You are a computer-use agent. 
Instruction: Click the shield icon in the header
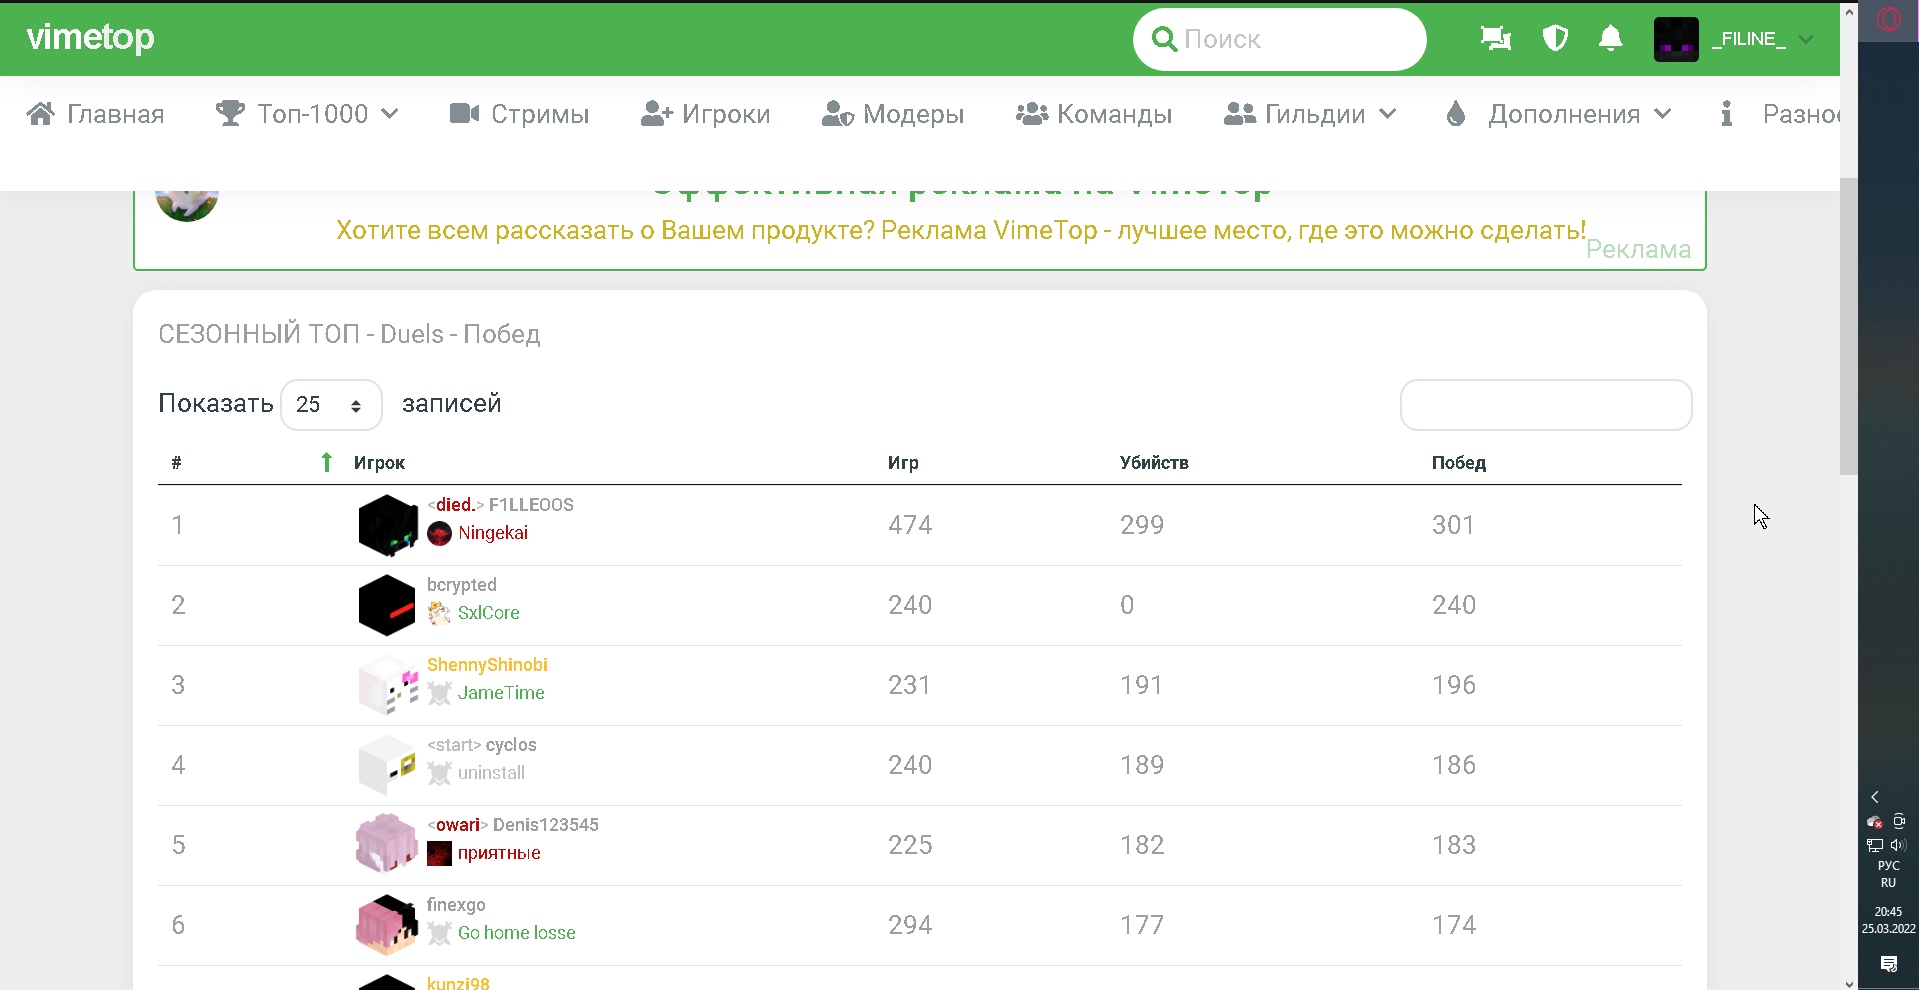(1555, 39)
